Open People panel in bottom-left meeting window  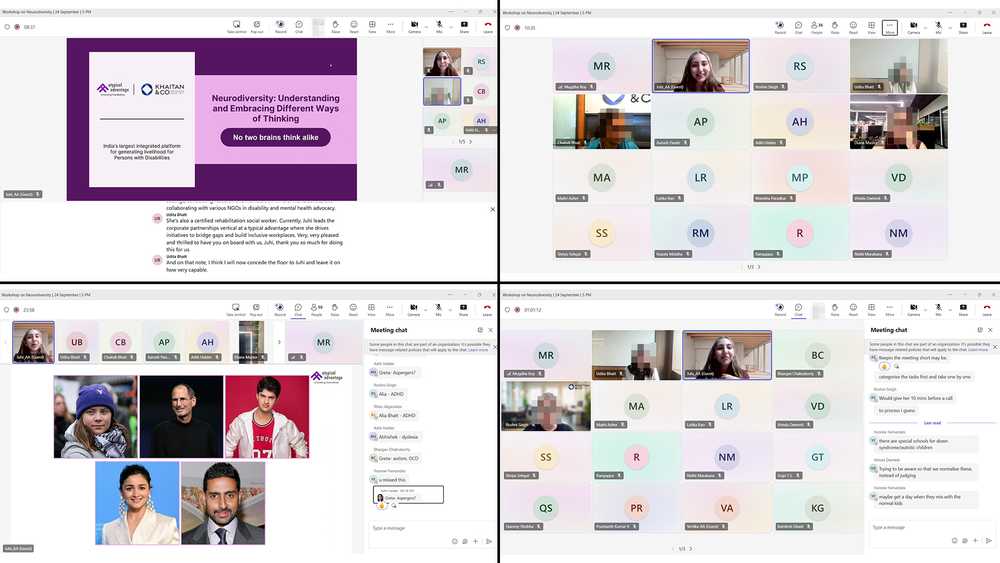[316, 310]
